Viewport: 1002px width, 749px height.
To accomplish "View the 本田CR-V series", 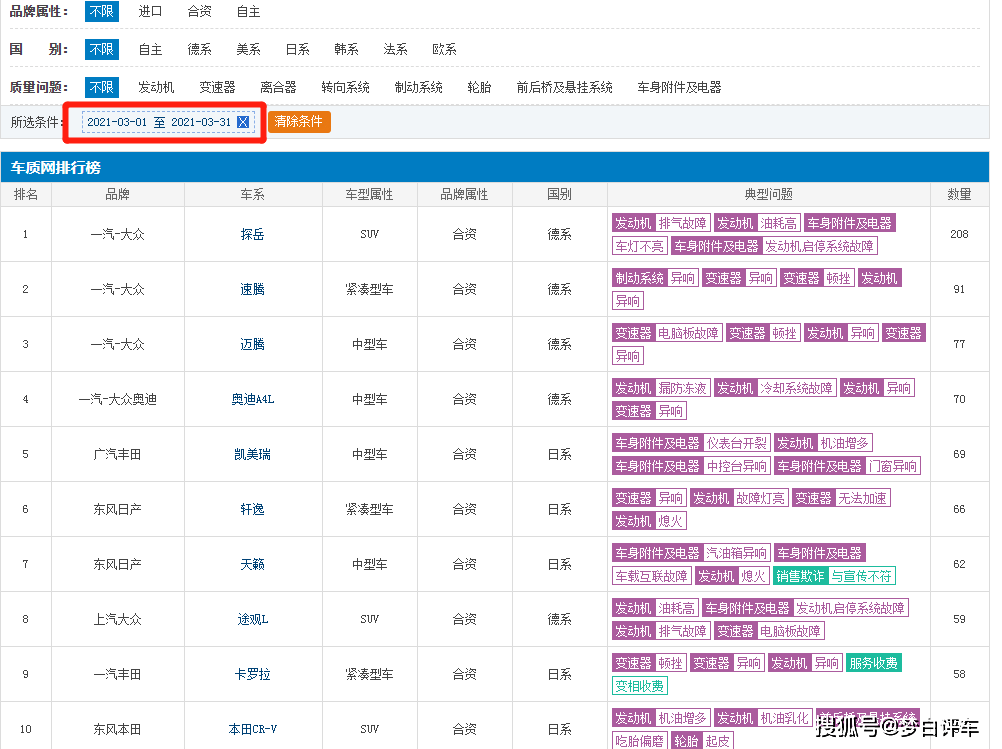I will [x=252, y=728].
